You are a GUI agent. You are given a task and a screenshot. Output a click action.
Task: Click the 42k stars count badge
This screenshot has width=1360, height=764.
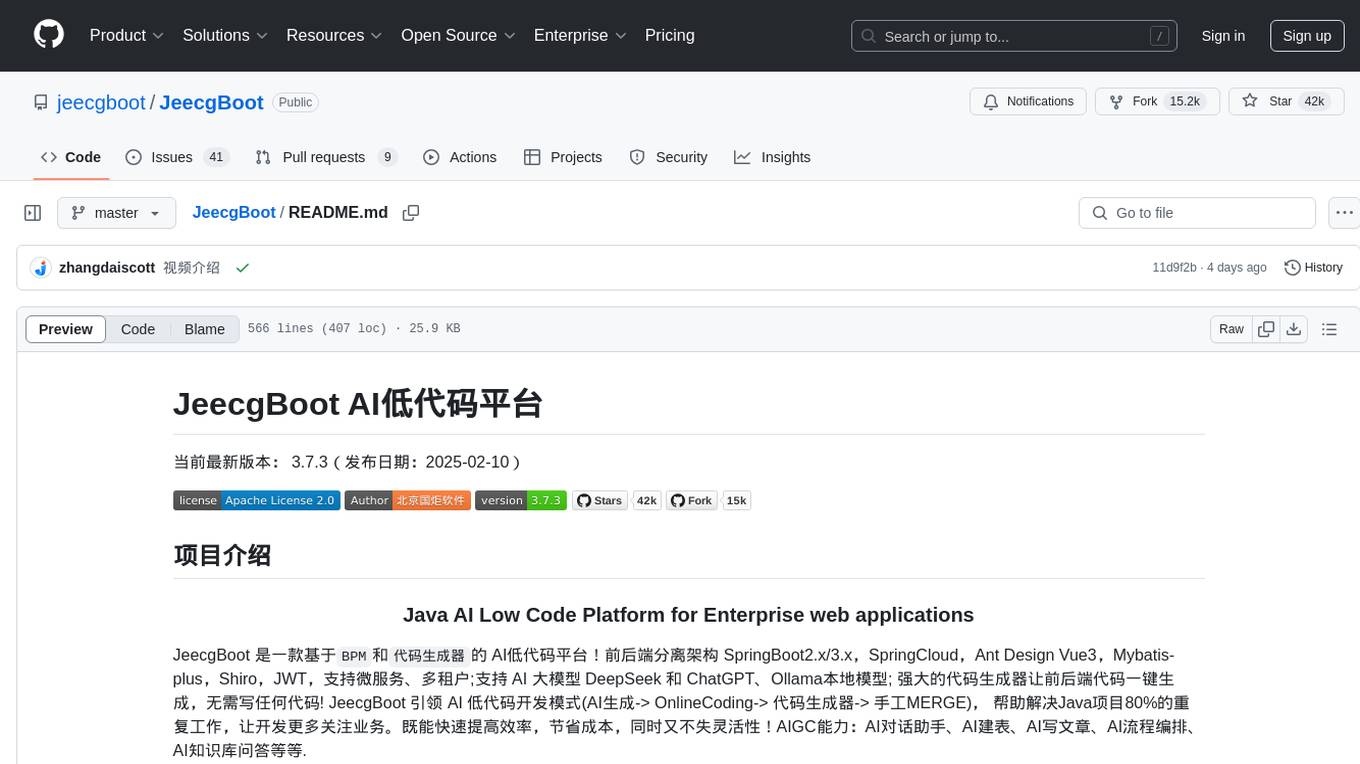pos(647,501)
